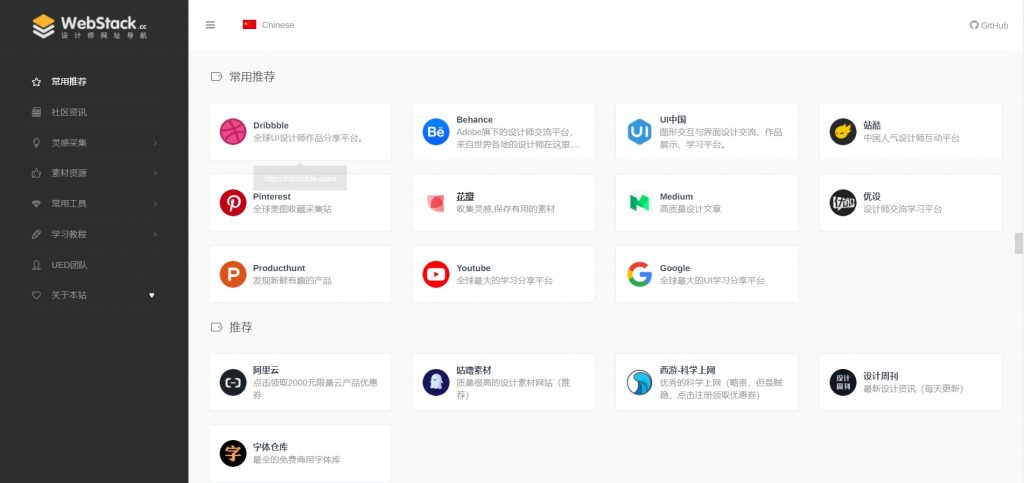Click the Google G logo
The width and height of the screenshot is (1024, 483).
click(639, 274)
